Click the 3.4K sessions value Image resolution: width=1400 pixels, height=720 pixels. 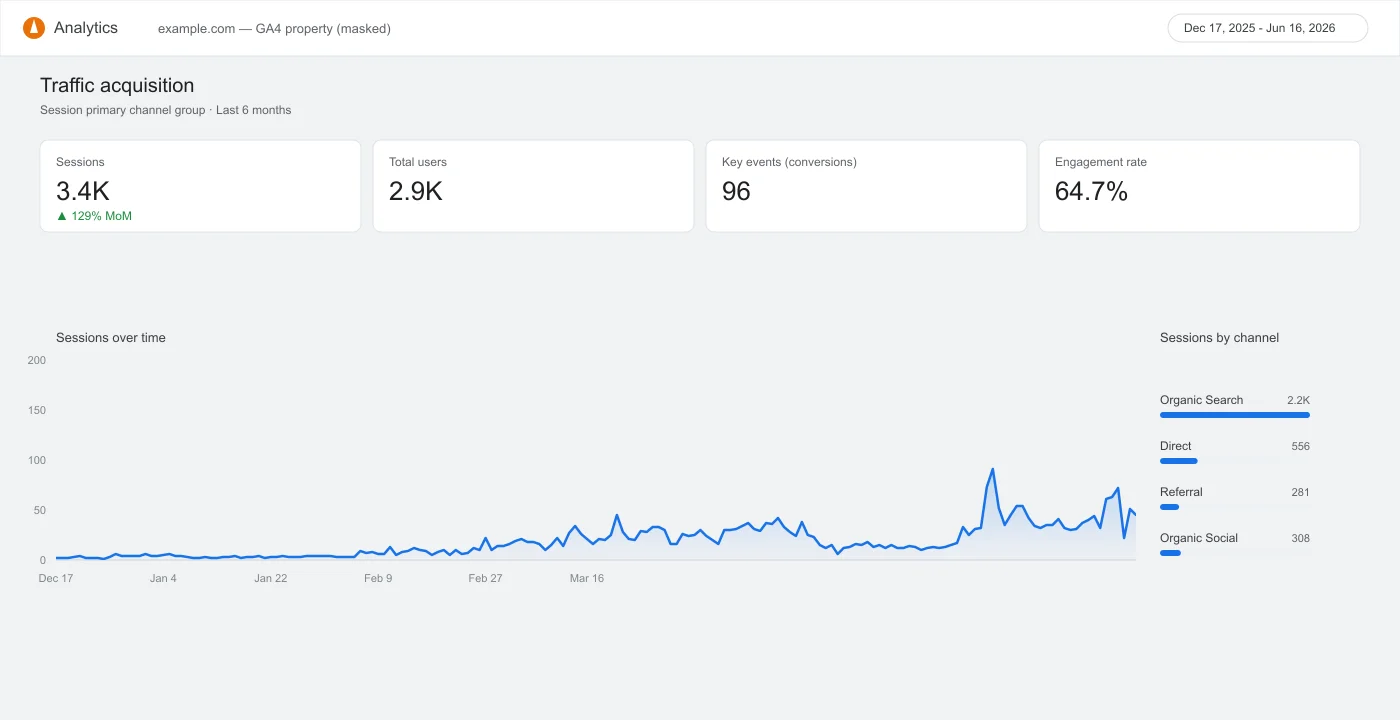[83, 191]
